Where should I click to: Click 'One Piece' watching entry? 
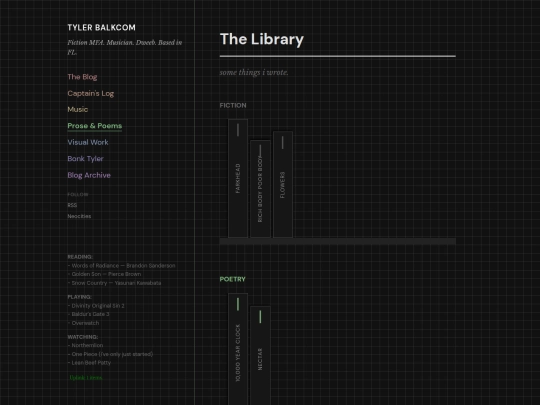110,354
